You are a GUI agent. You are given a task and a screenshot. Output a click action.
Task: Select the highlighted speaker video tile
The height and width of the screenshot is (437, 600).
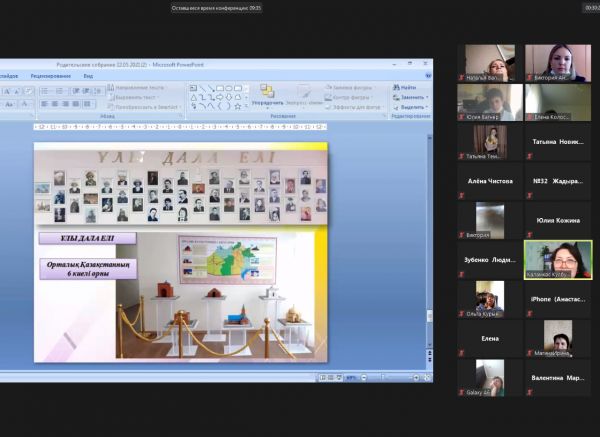(x=557, y=260)
